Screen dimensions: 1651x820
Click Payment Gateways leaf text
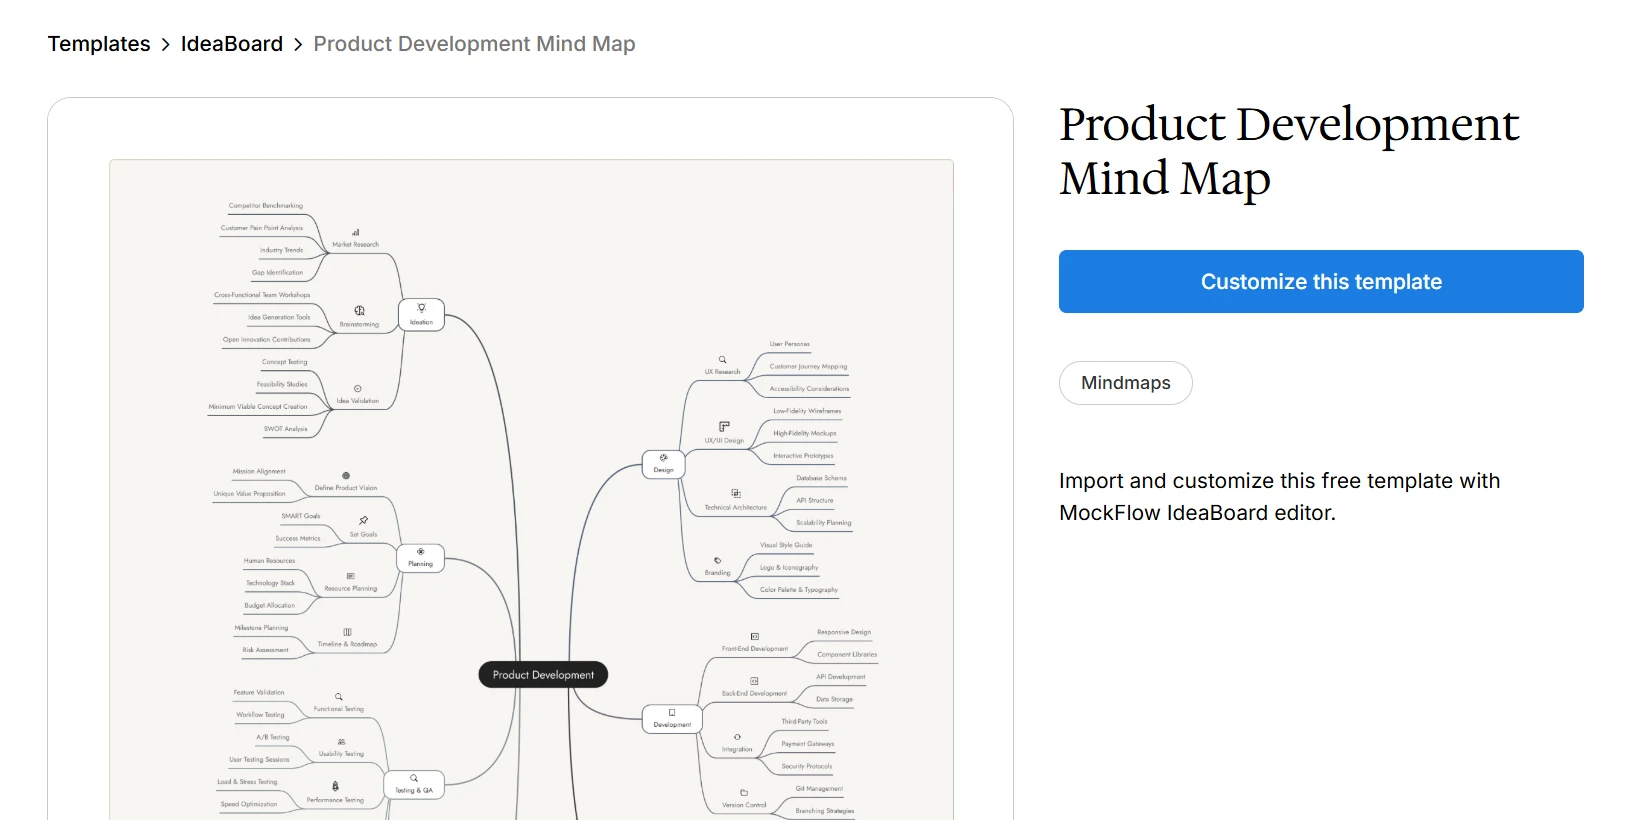click(x=808, y=744)
